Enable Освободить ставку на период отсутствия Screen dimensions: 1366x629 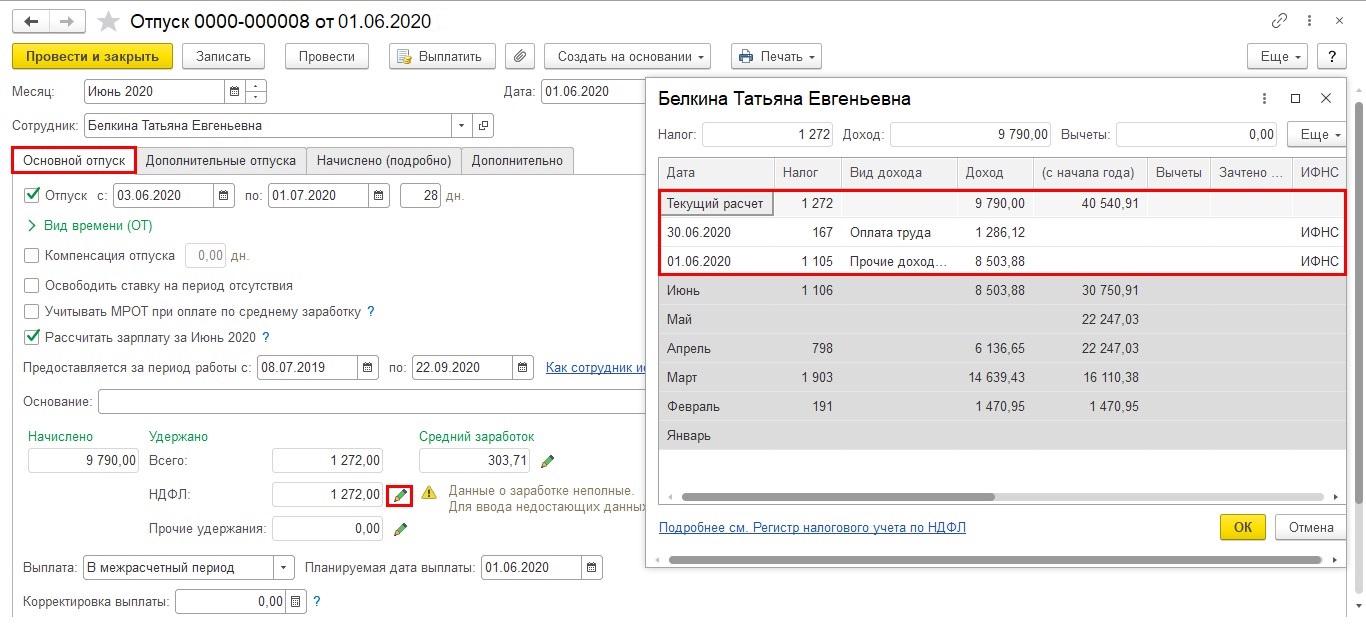31,285
